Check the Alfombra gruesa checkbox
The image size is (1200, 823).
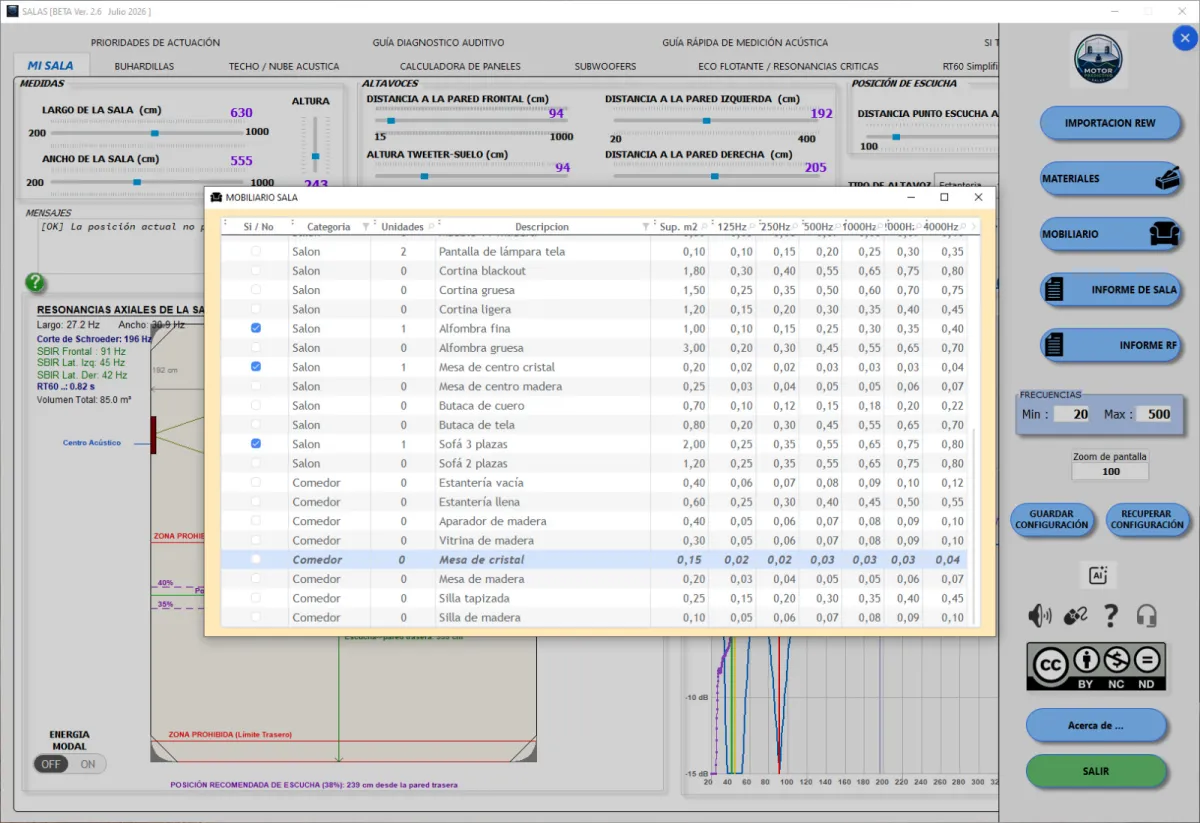pos(256,347)
